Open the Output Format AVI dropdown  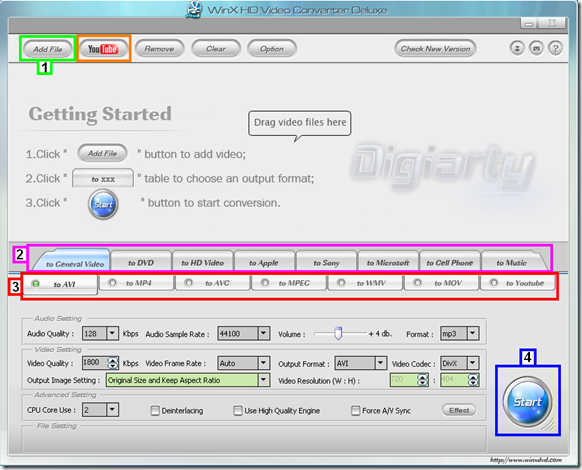380,363
